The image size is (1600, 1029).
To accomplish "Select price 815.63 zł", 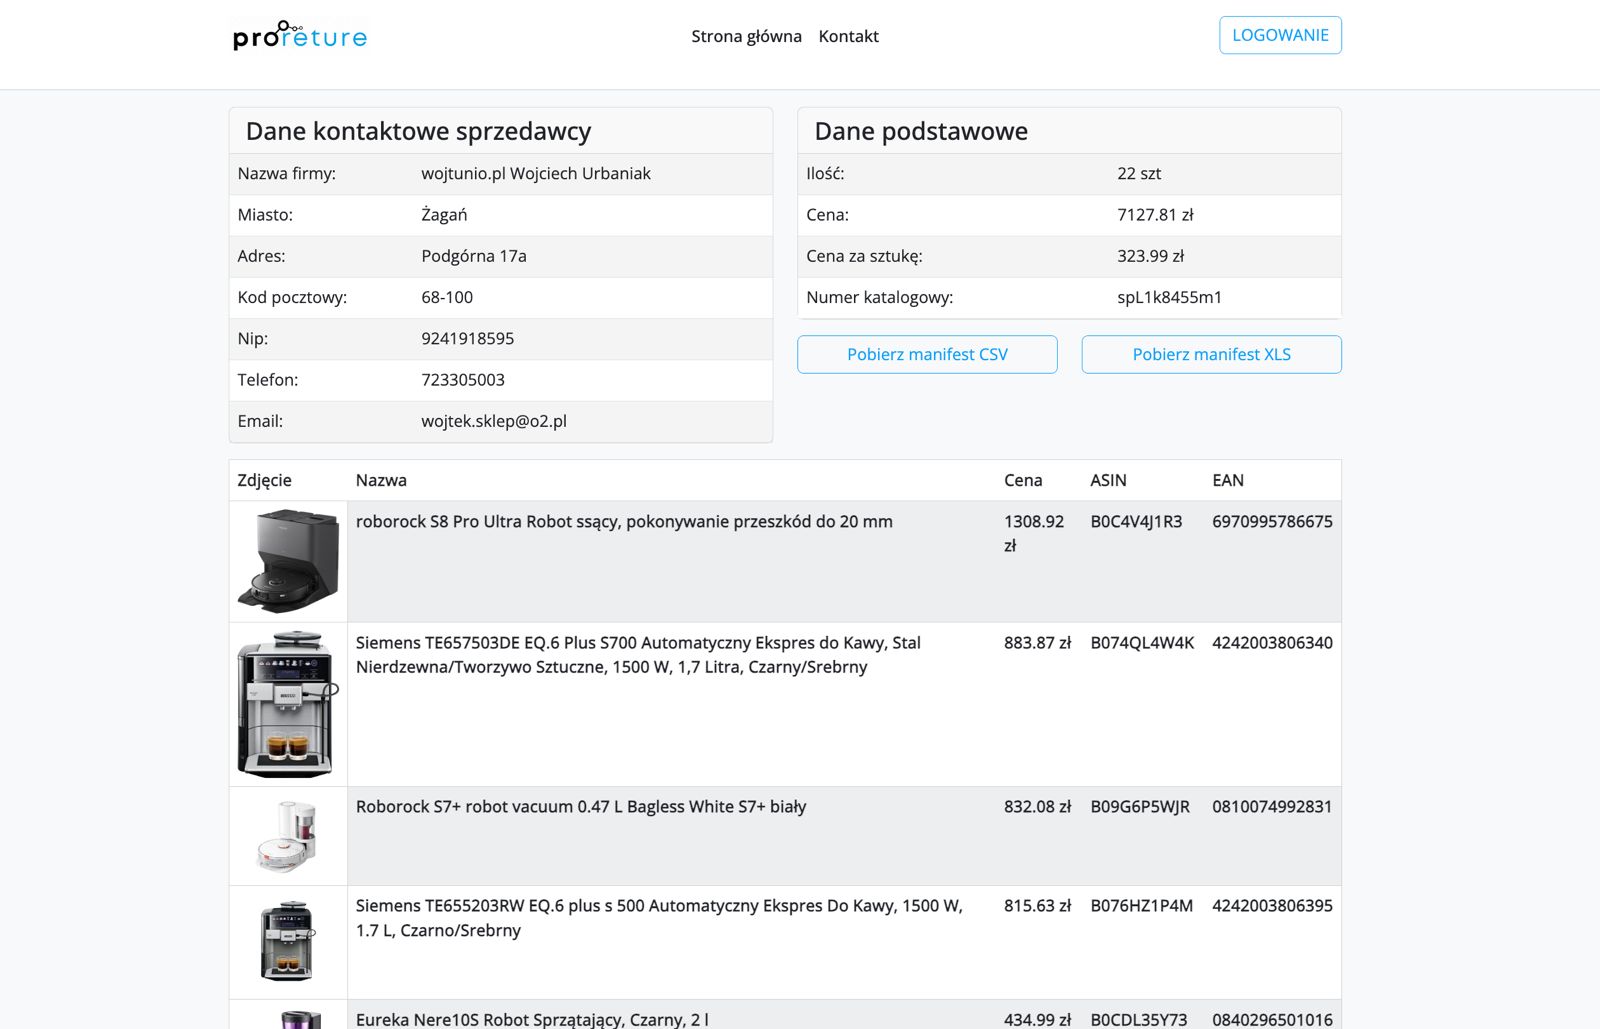I will click(1037, 905).
